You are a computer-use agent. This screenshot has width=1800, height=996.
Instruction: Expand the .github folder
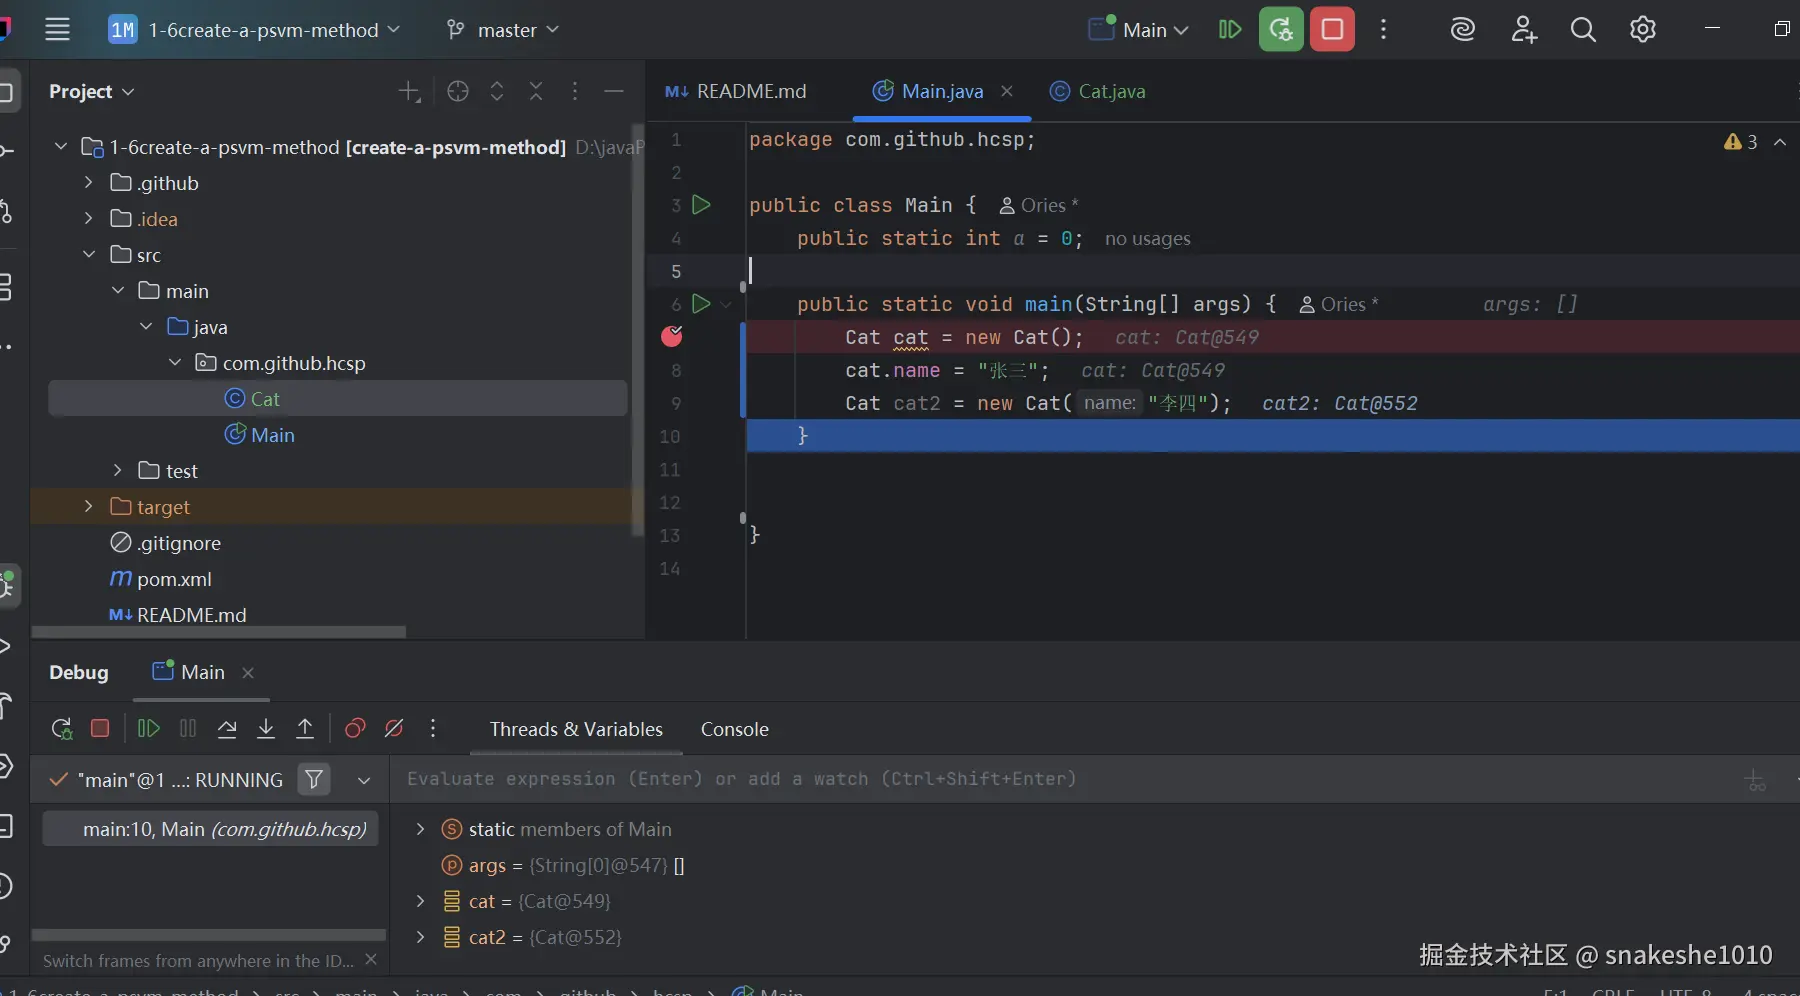tap(89, 182)
